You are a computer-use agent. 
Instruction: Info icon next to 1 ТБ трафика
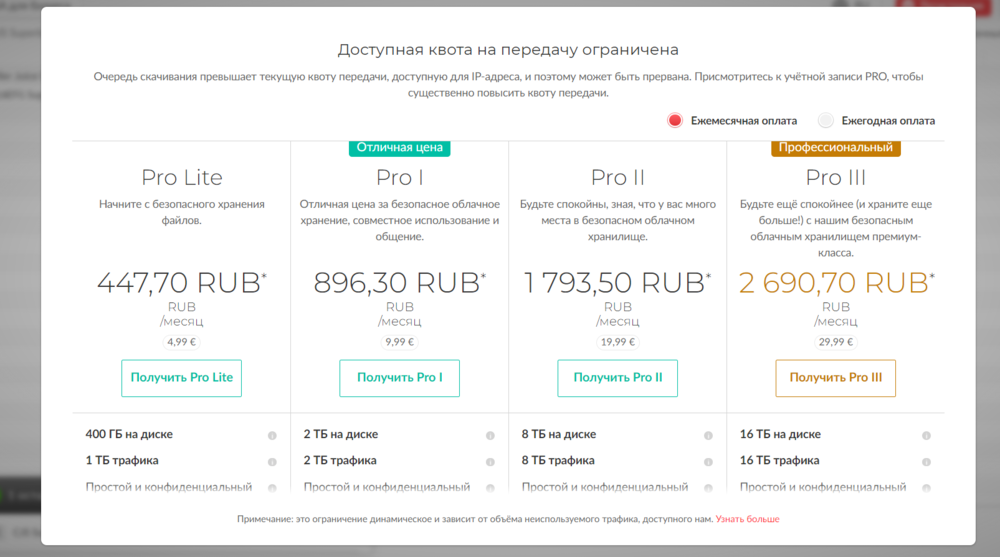272,462
